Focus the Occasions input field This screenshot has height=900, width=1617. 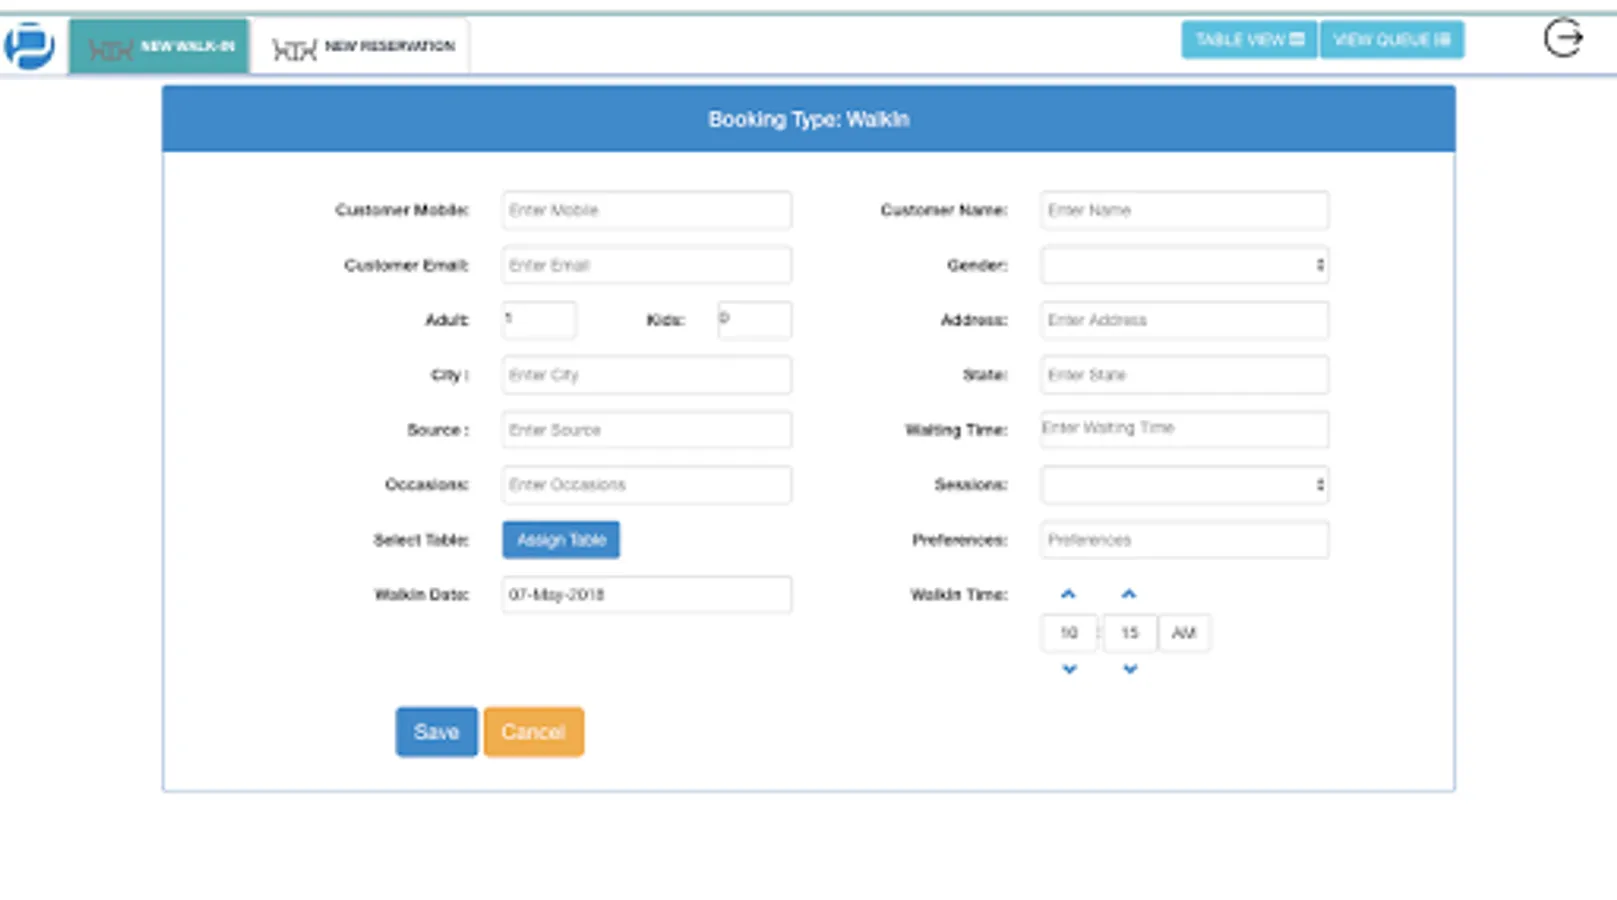[647, 485]
